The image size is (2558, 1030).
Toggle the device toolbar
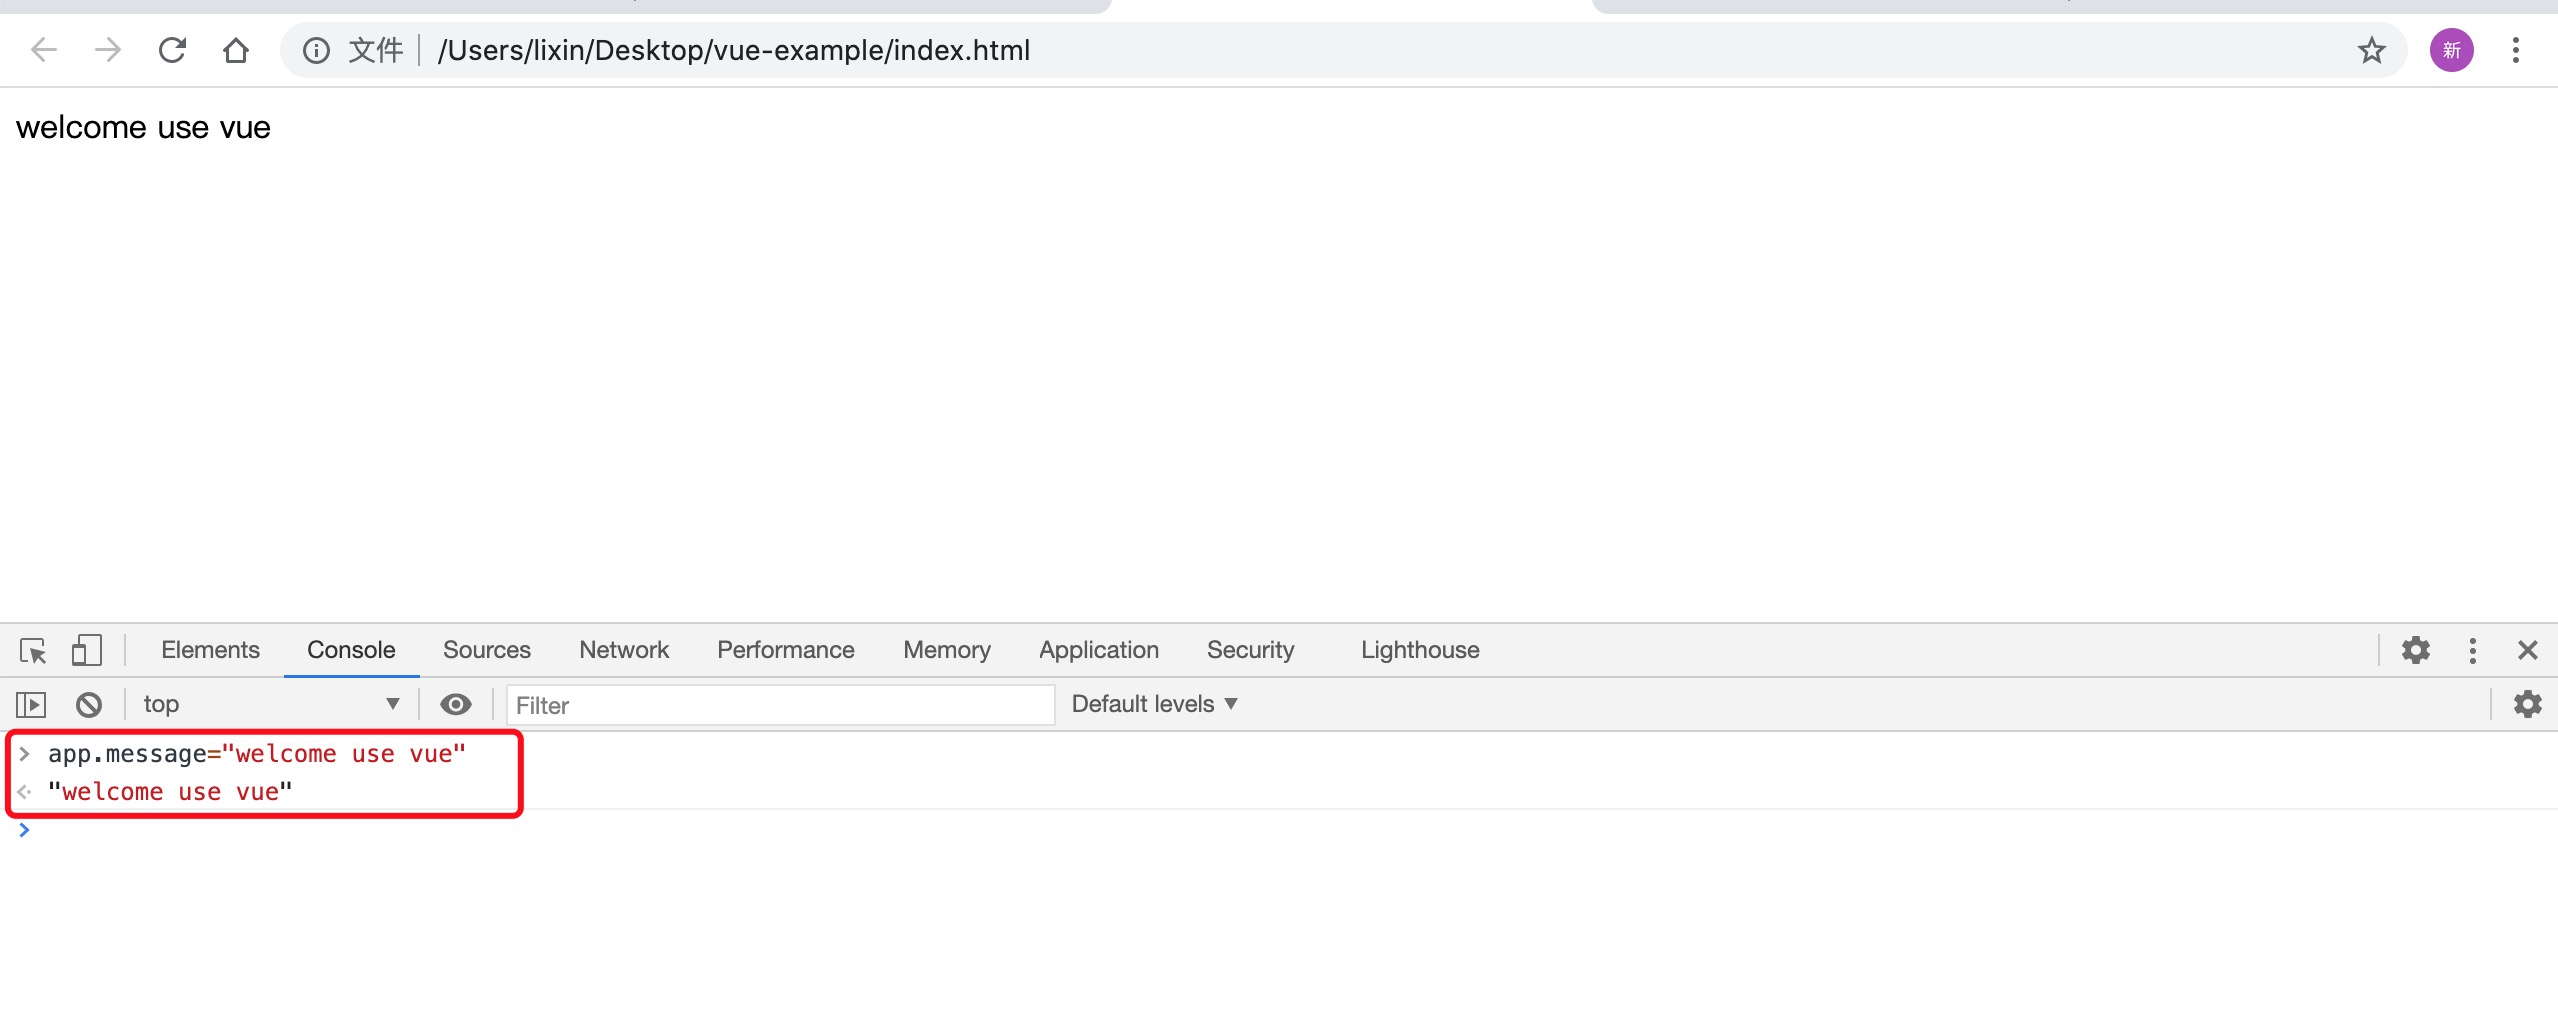pyautogui.click(x=87, y=650)
